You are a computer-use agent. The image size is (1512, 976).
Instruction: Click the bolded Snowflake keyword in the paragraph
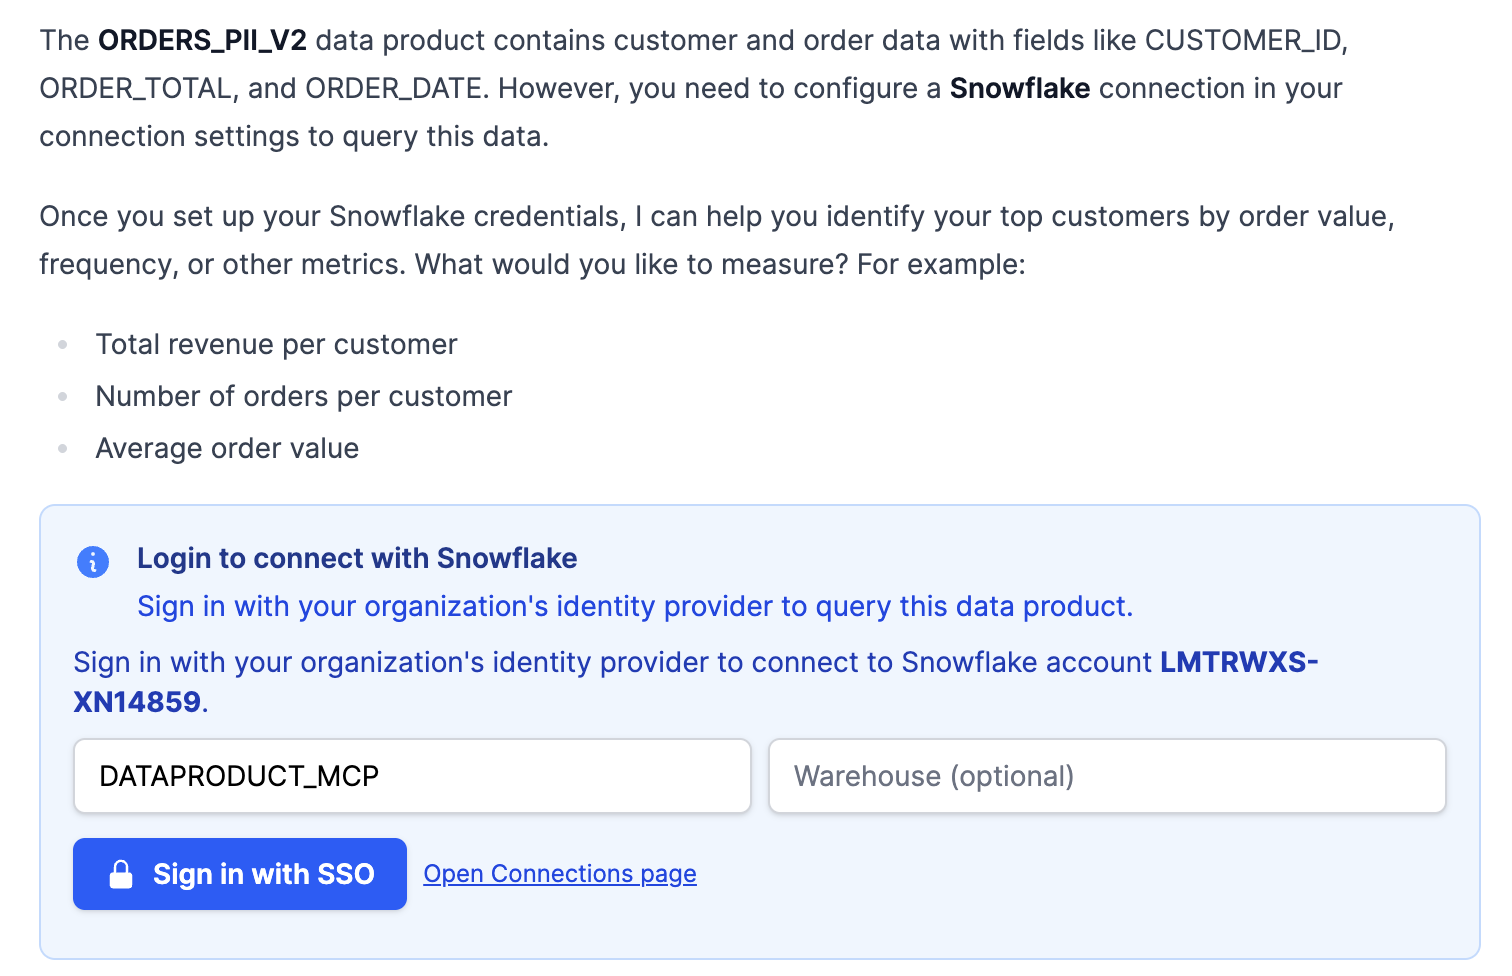(1021, 88)
